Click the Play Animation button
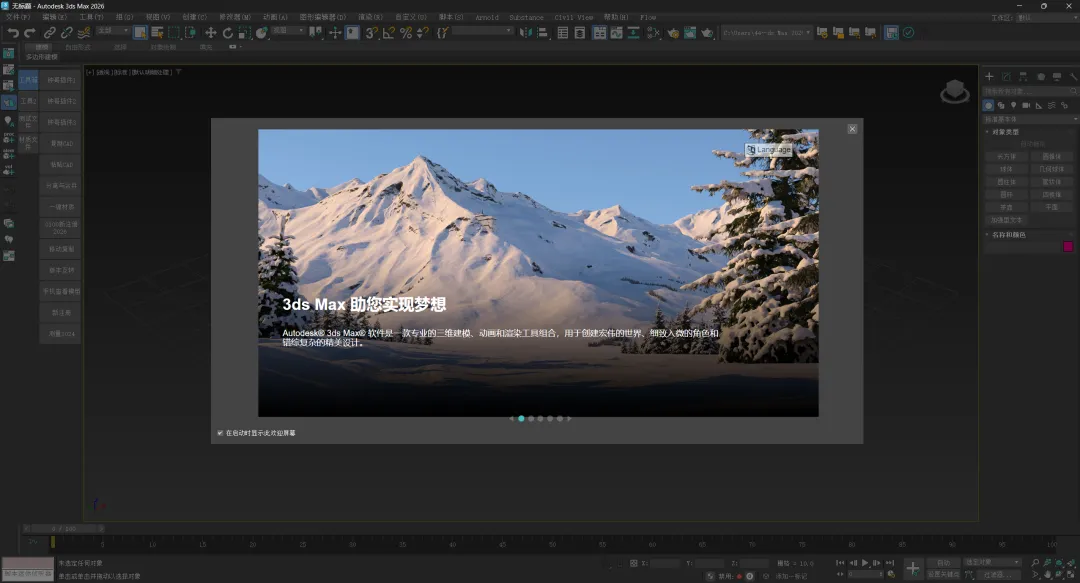This screenshot has height=583, width=1080. 865,563
